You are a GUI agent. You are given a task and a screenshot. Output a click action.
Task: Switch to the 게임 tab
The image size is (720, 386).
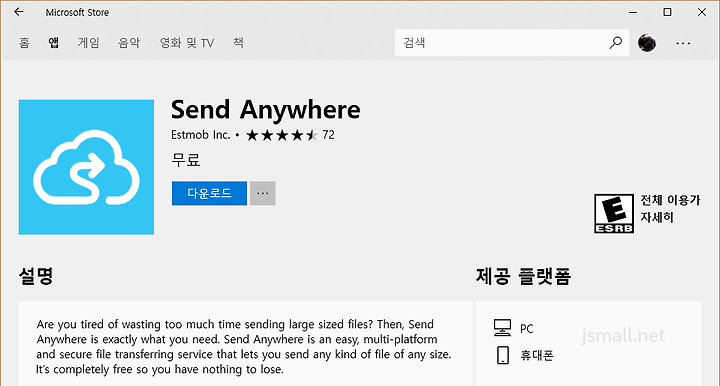click(89, 43)
